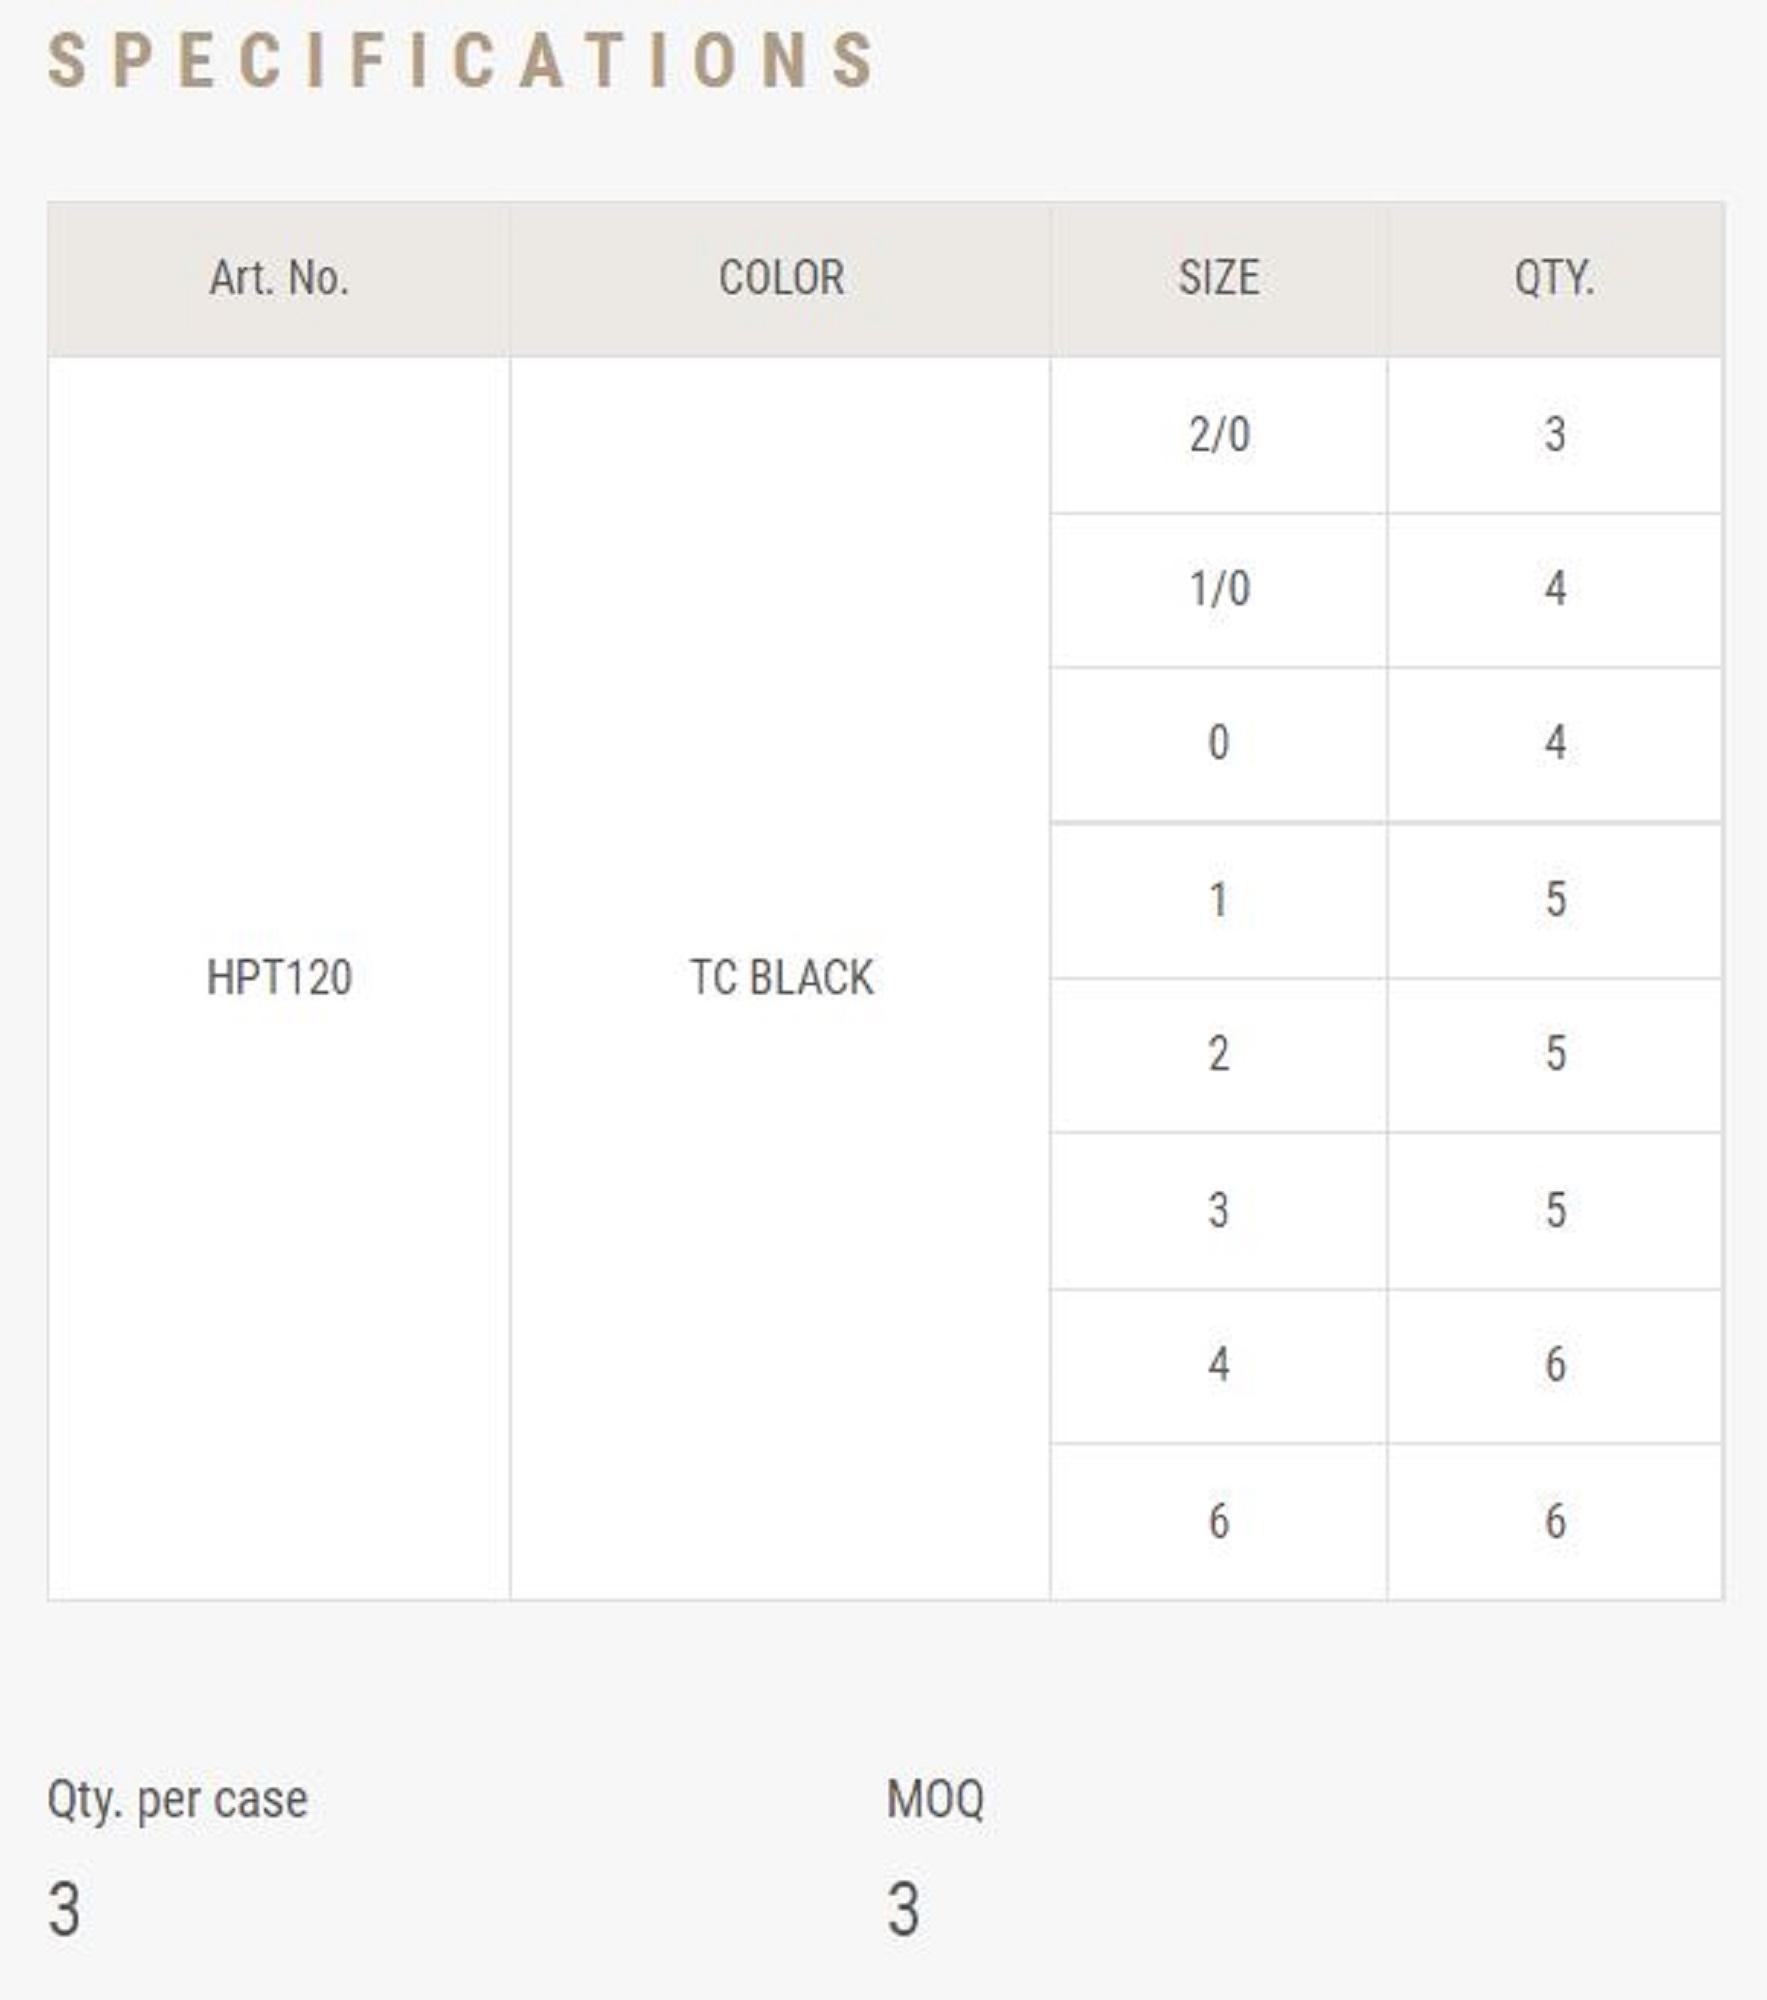This screenshot has width=1767, height=2000.
Task: Click the SPECIFICATIONS heading
Action: (462, 61)
